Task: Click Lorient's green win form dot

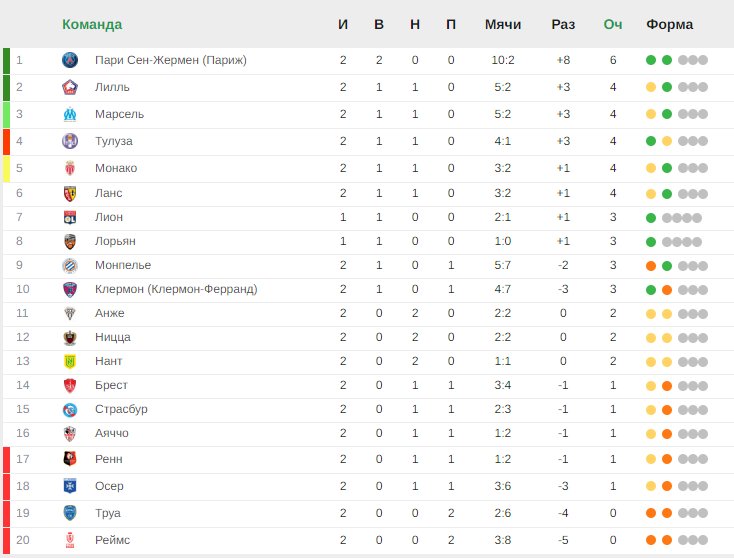Action: click(x=651, y=242)
